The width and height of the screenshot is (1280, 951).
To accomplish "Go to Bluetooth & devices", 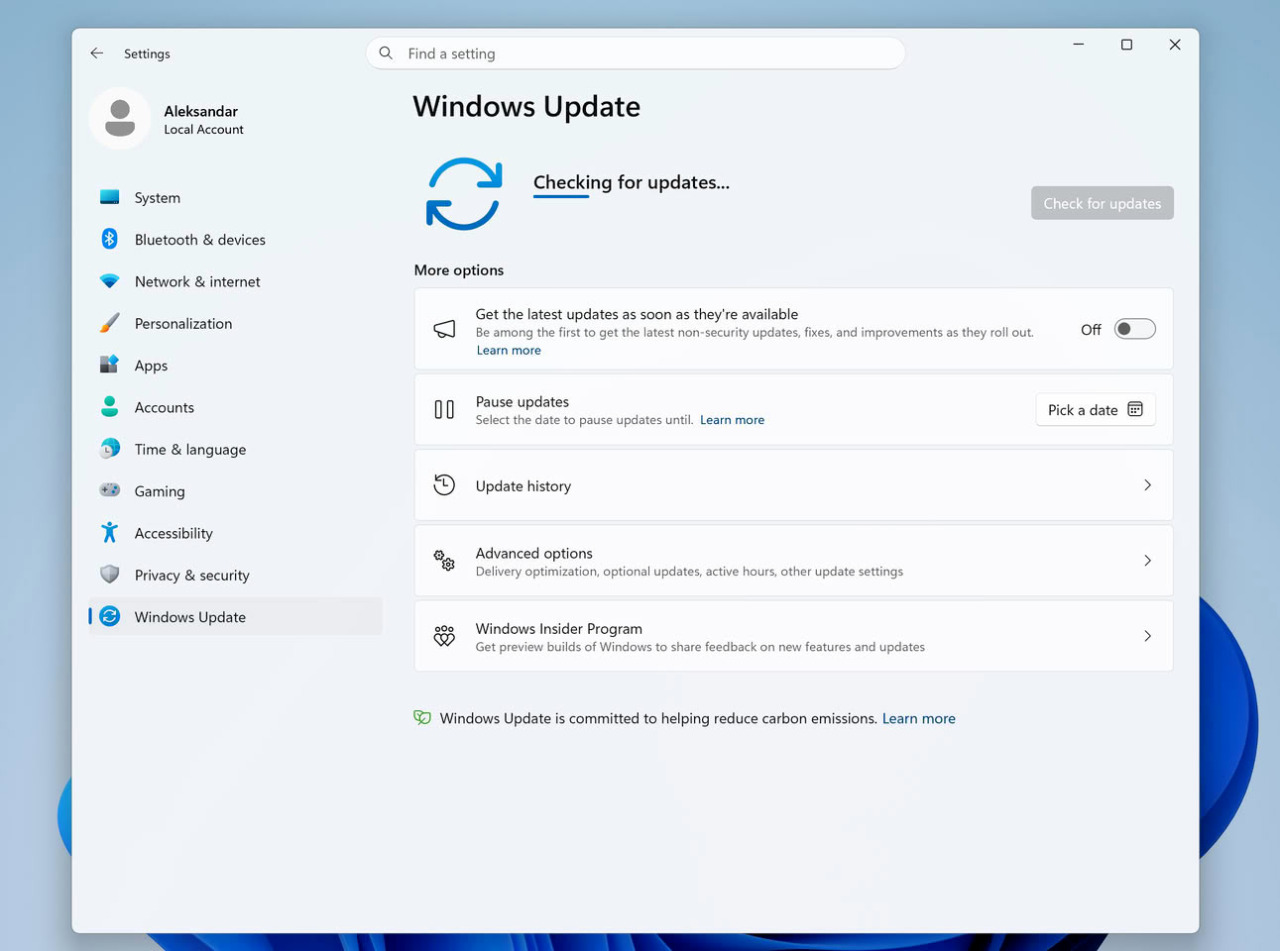I will click(x=235, y=240).
